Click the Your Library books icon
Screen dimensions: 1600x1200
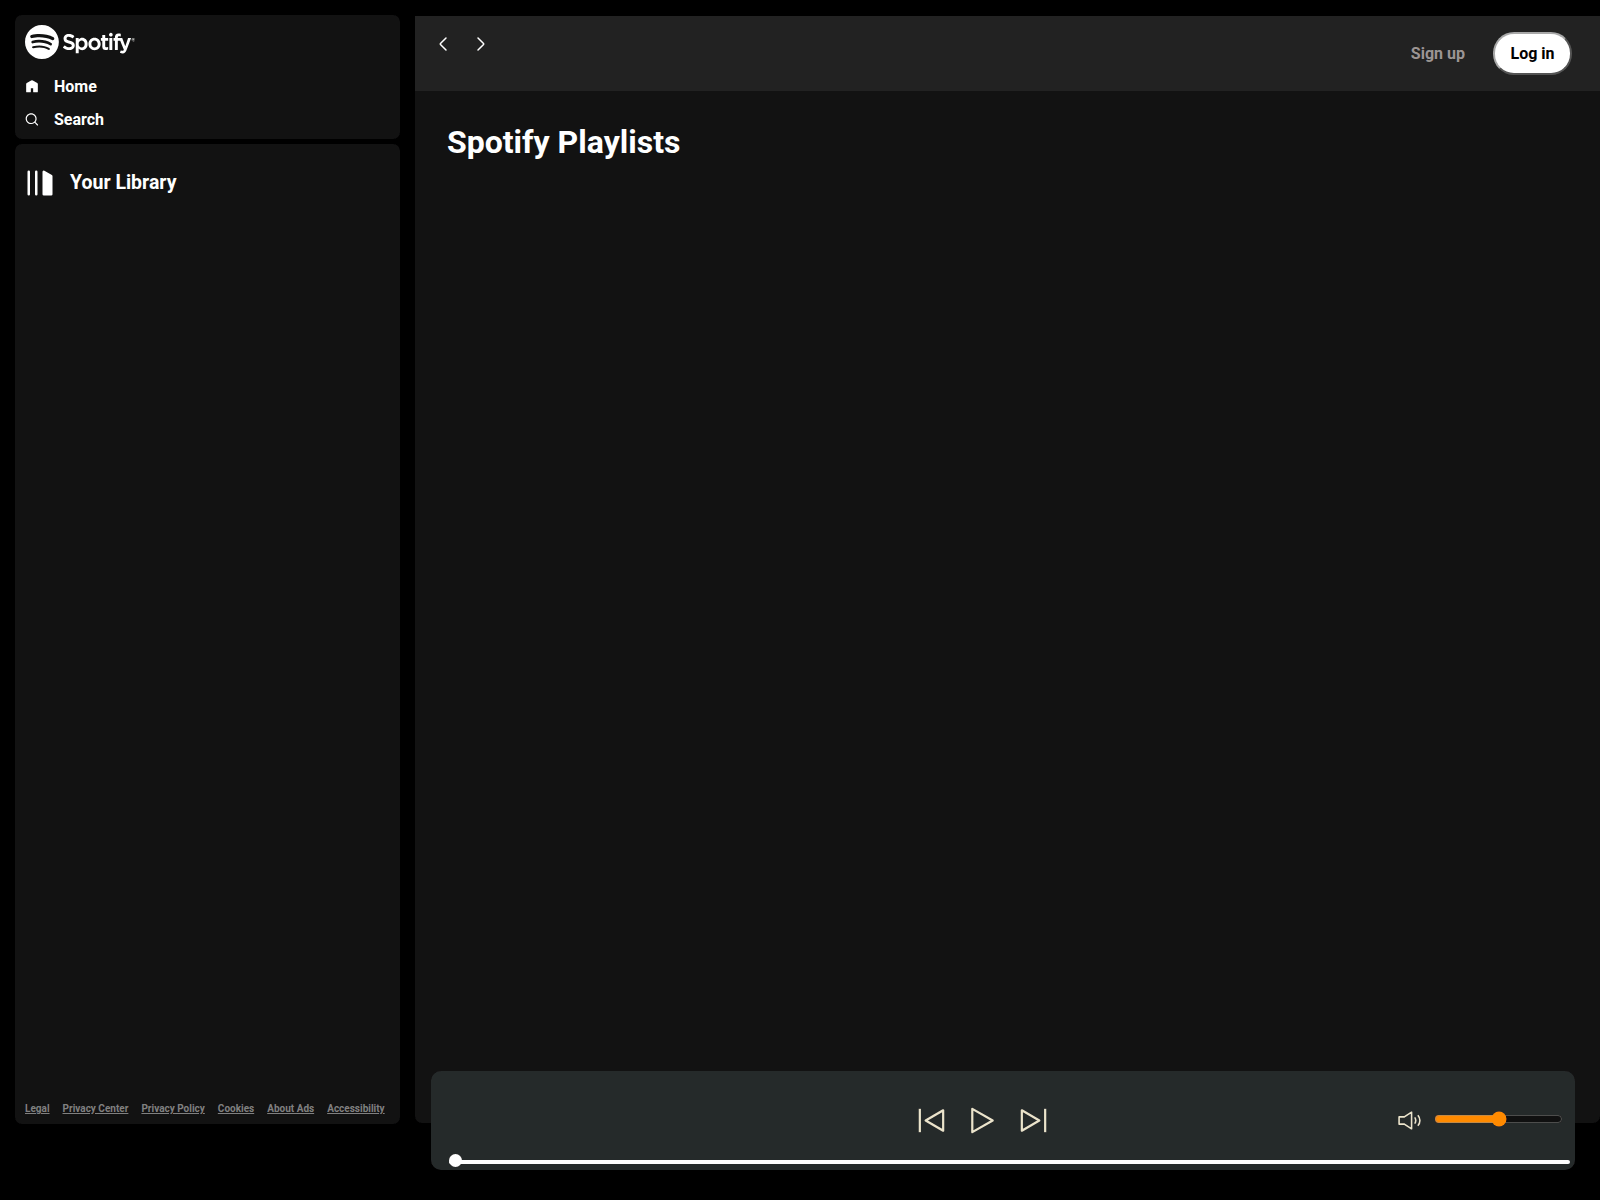pos(40,183)
